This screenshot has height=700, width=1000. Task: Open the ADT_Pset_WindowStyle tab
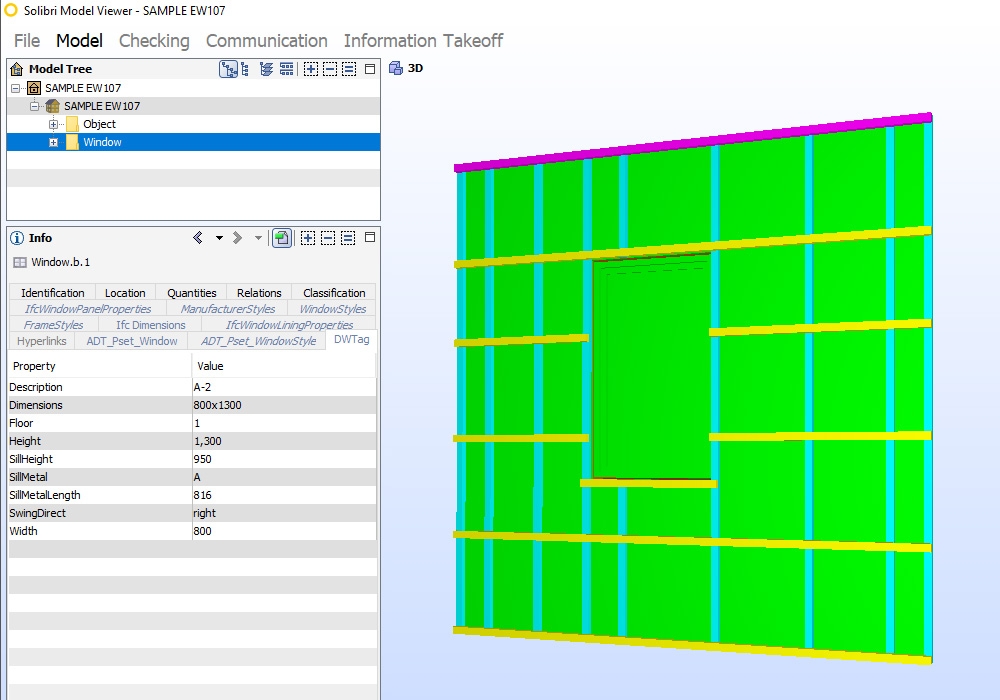[x=258, y=340]
